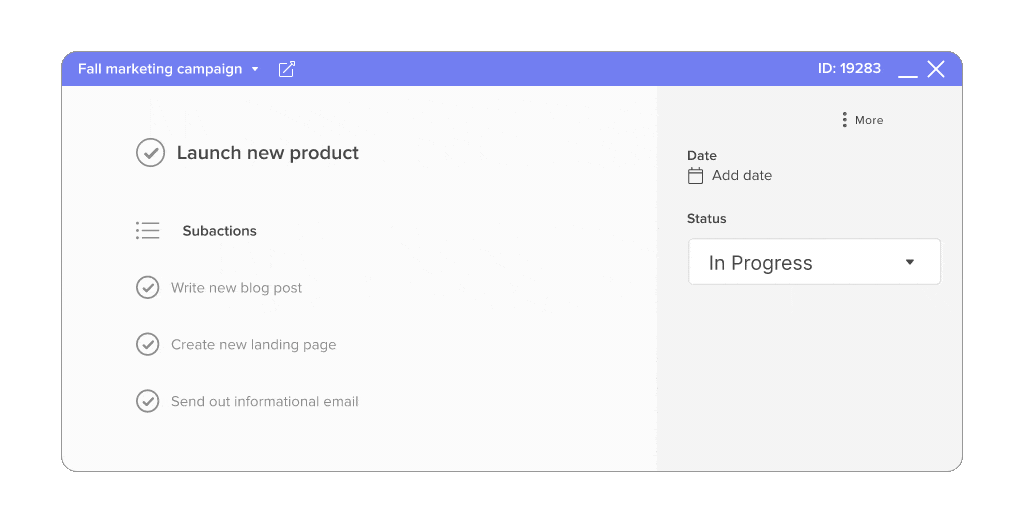Check off Write new blog post
The height and width of the screenshot is (516, 1024).
coord(148,287)
